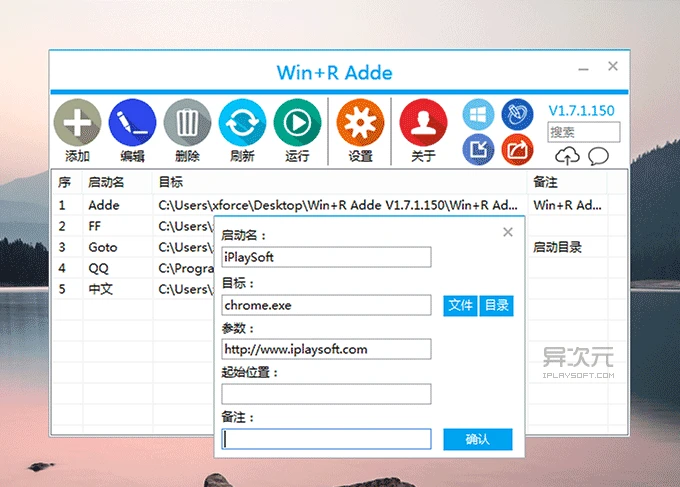
Task: Click the 文件 (File) browse button
Action: tap(460, 305)
